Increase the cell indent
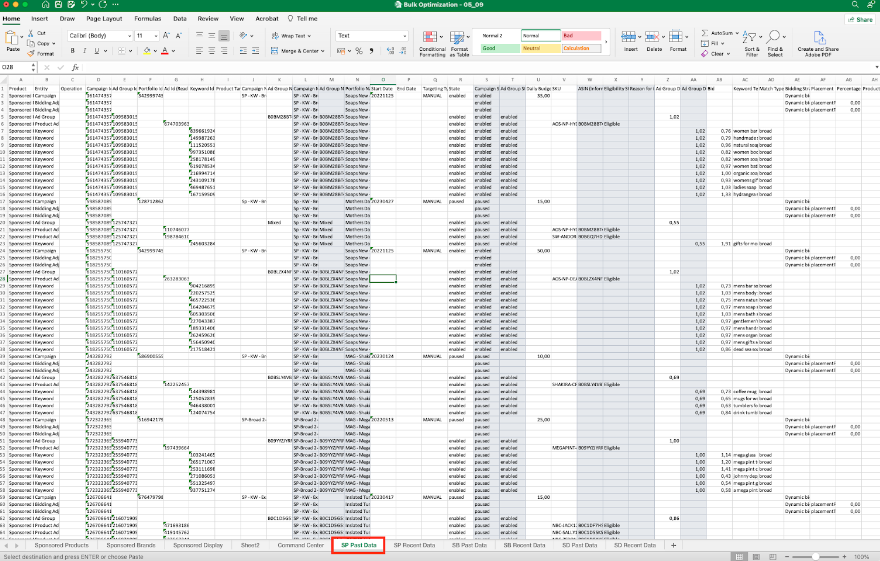 (255, 50)
